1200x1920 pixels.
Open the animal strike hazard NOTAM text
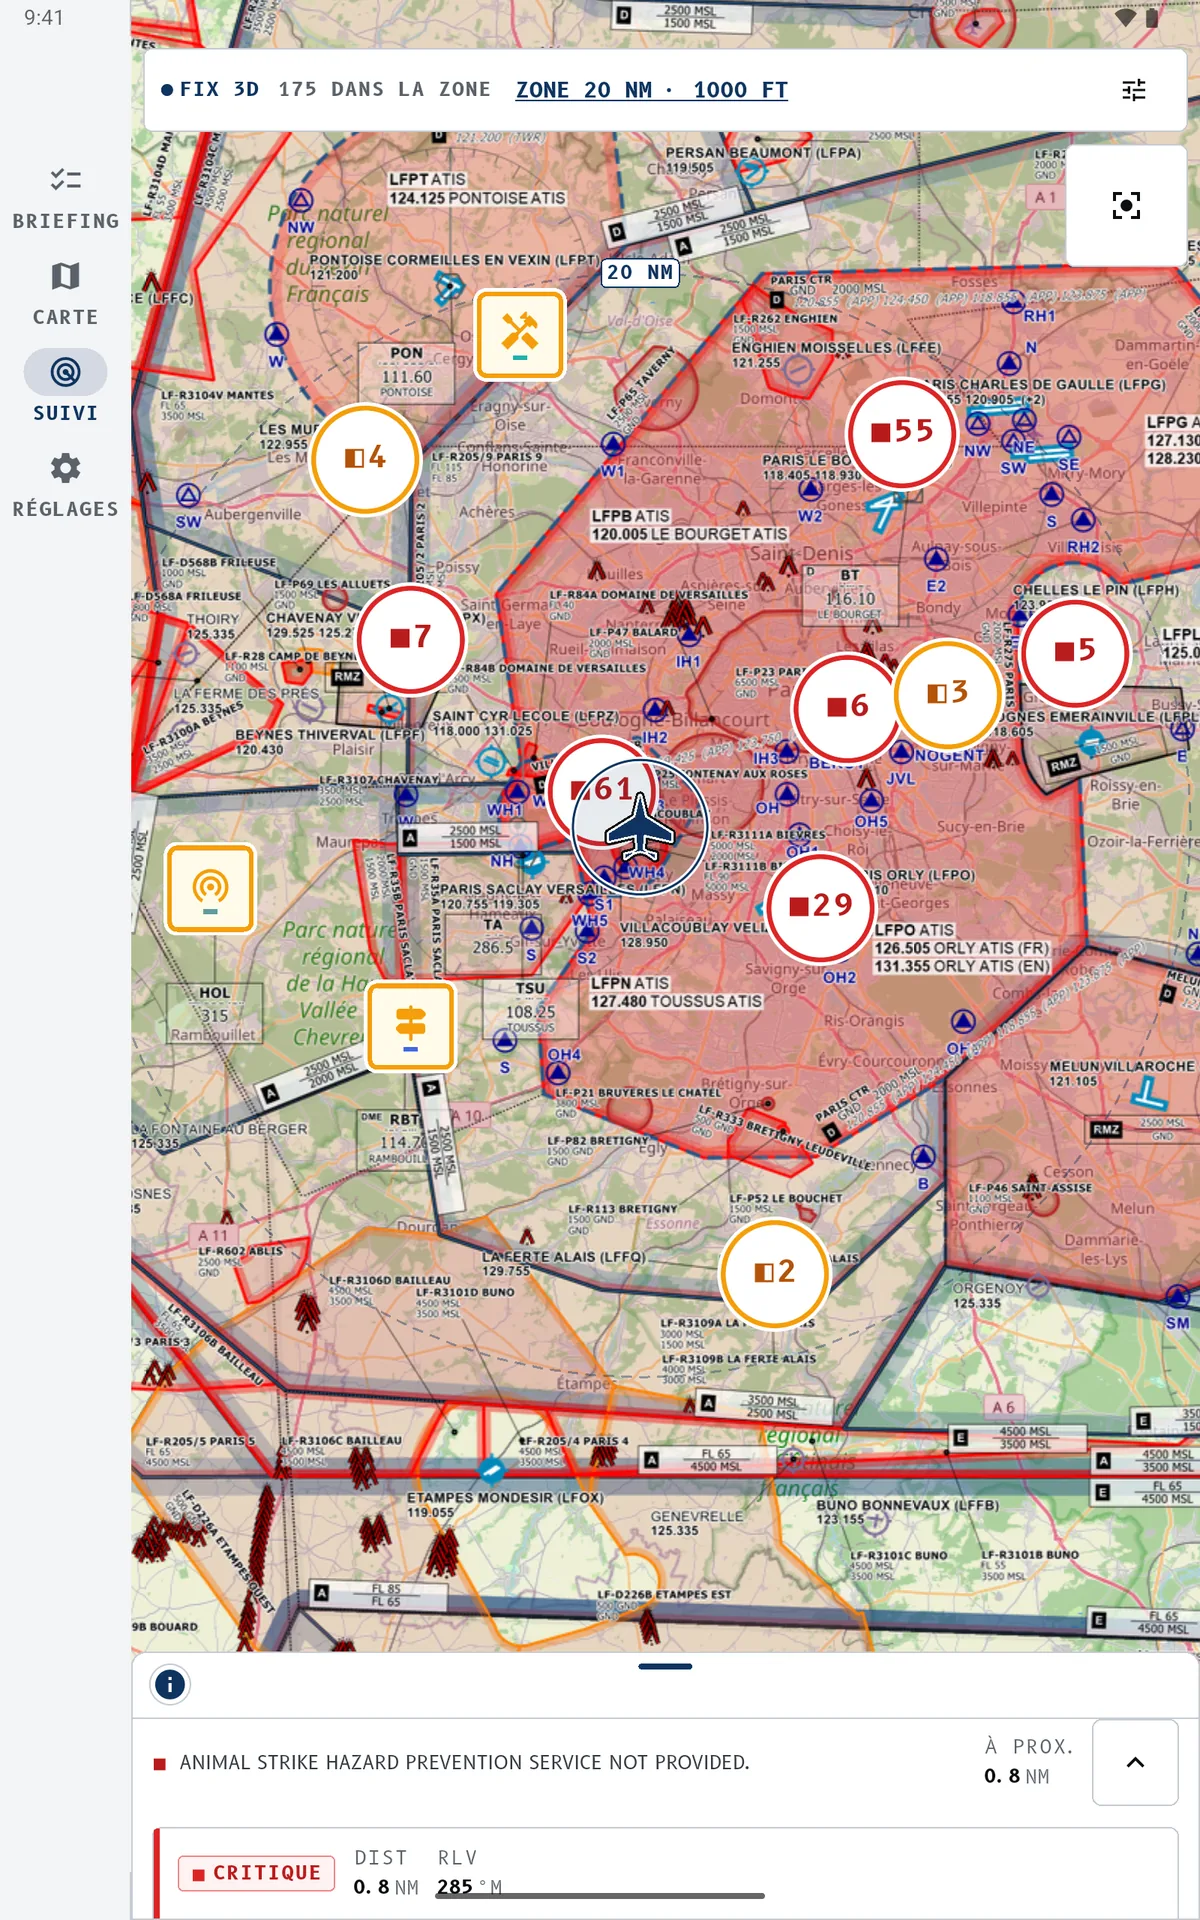[464, 1762]
